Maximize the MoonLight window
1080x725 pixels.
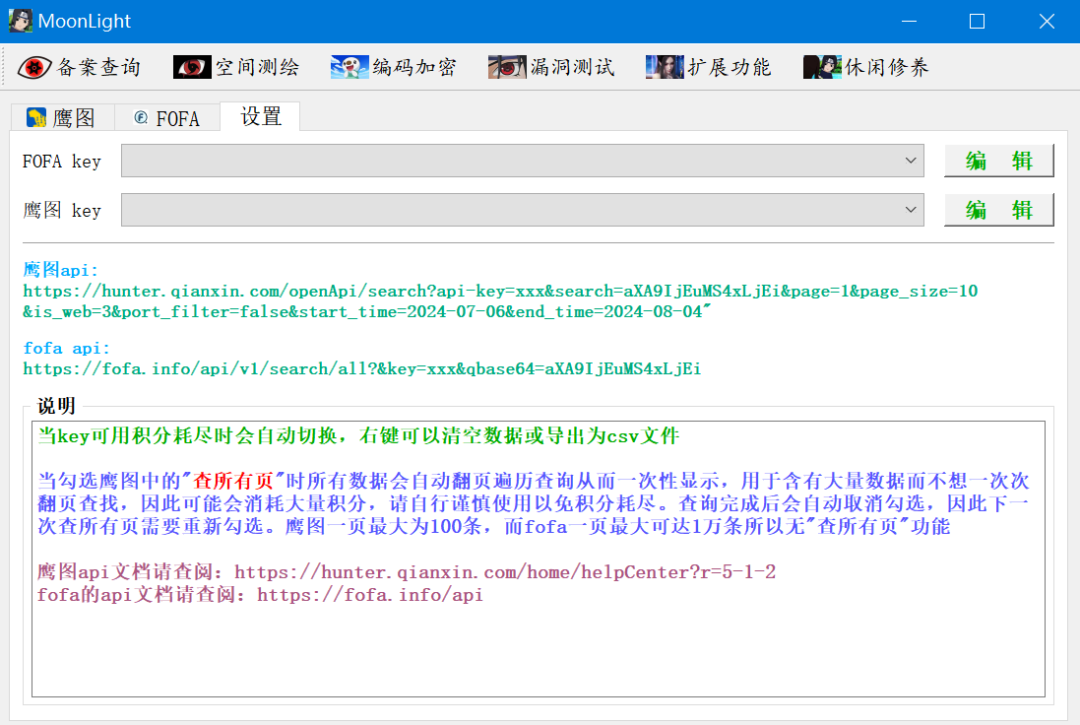click(x=977, y=21)
